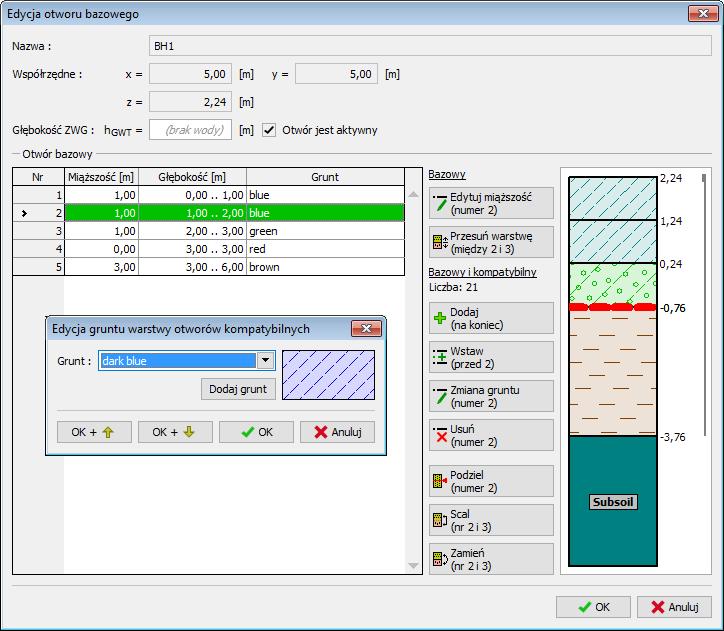The height and width of the screenshot is (631, 724).
Task: Click the Bazowy i kompatybilny heading
Action: click(482, 272)
